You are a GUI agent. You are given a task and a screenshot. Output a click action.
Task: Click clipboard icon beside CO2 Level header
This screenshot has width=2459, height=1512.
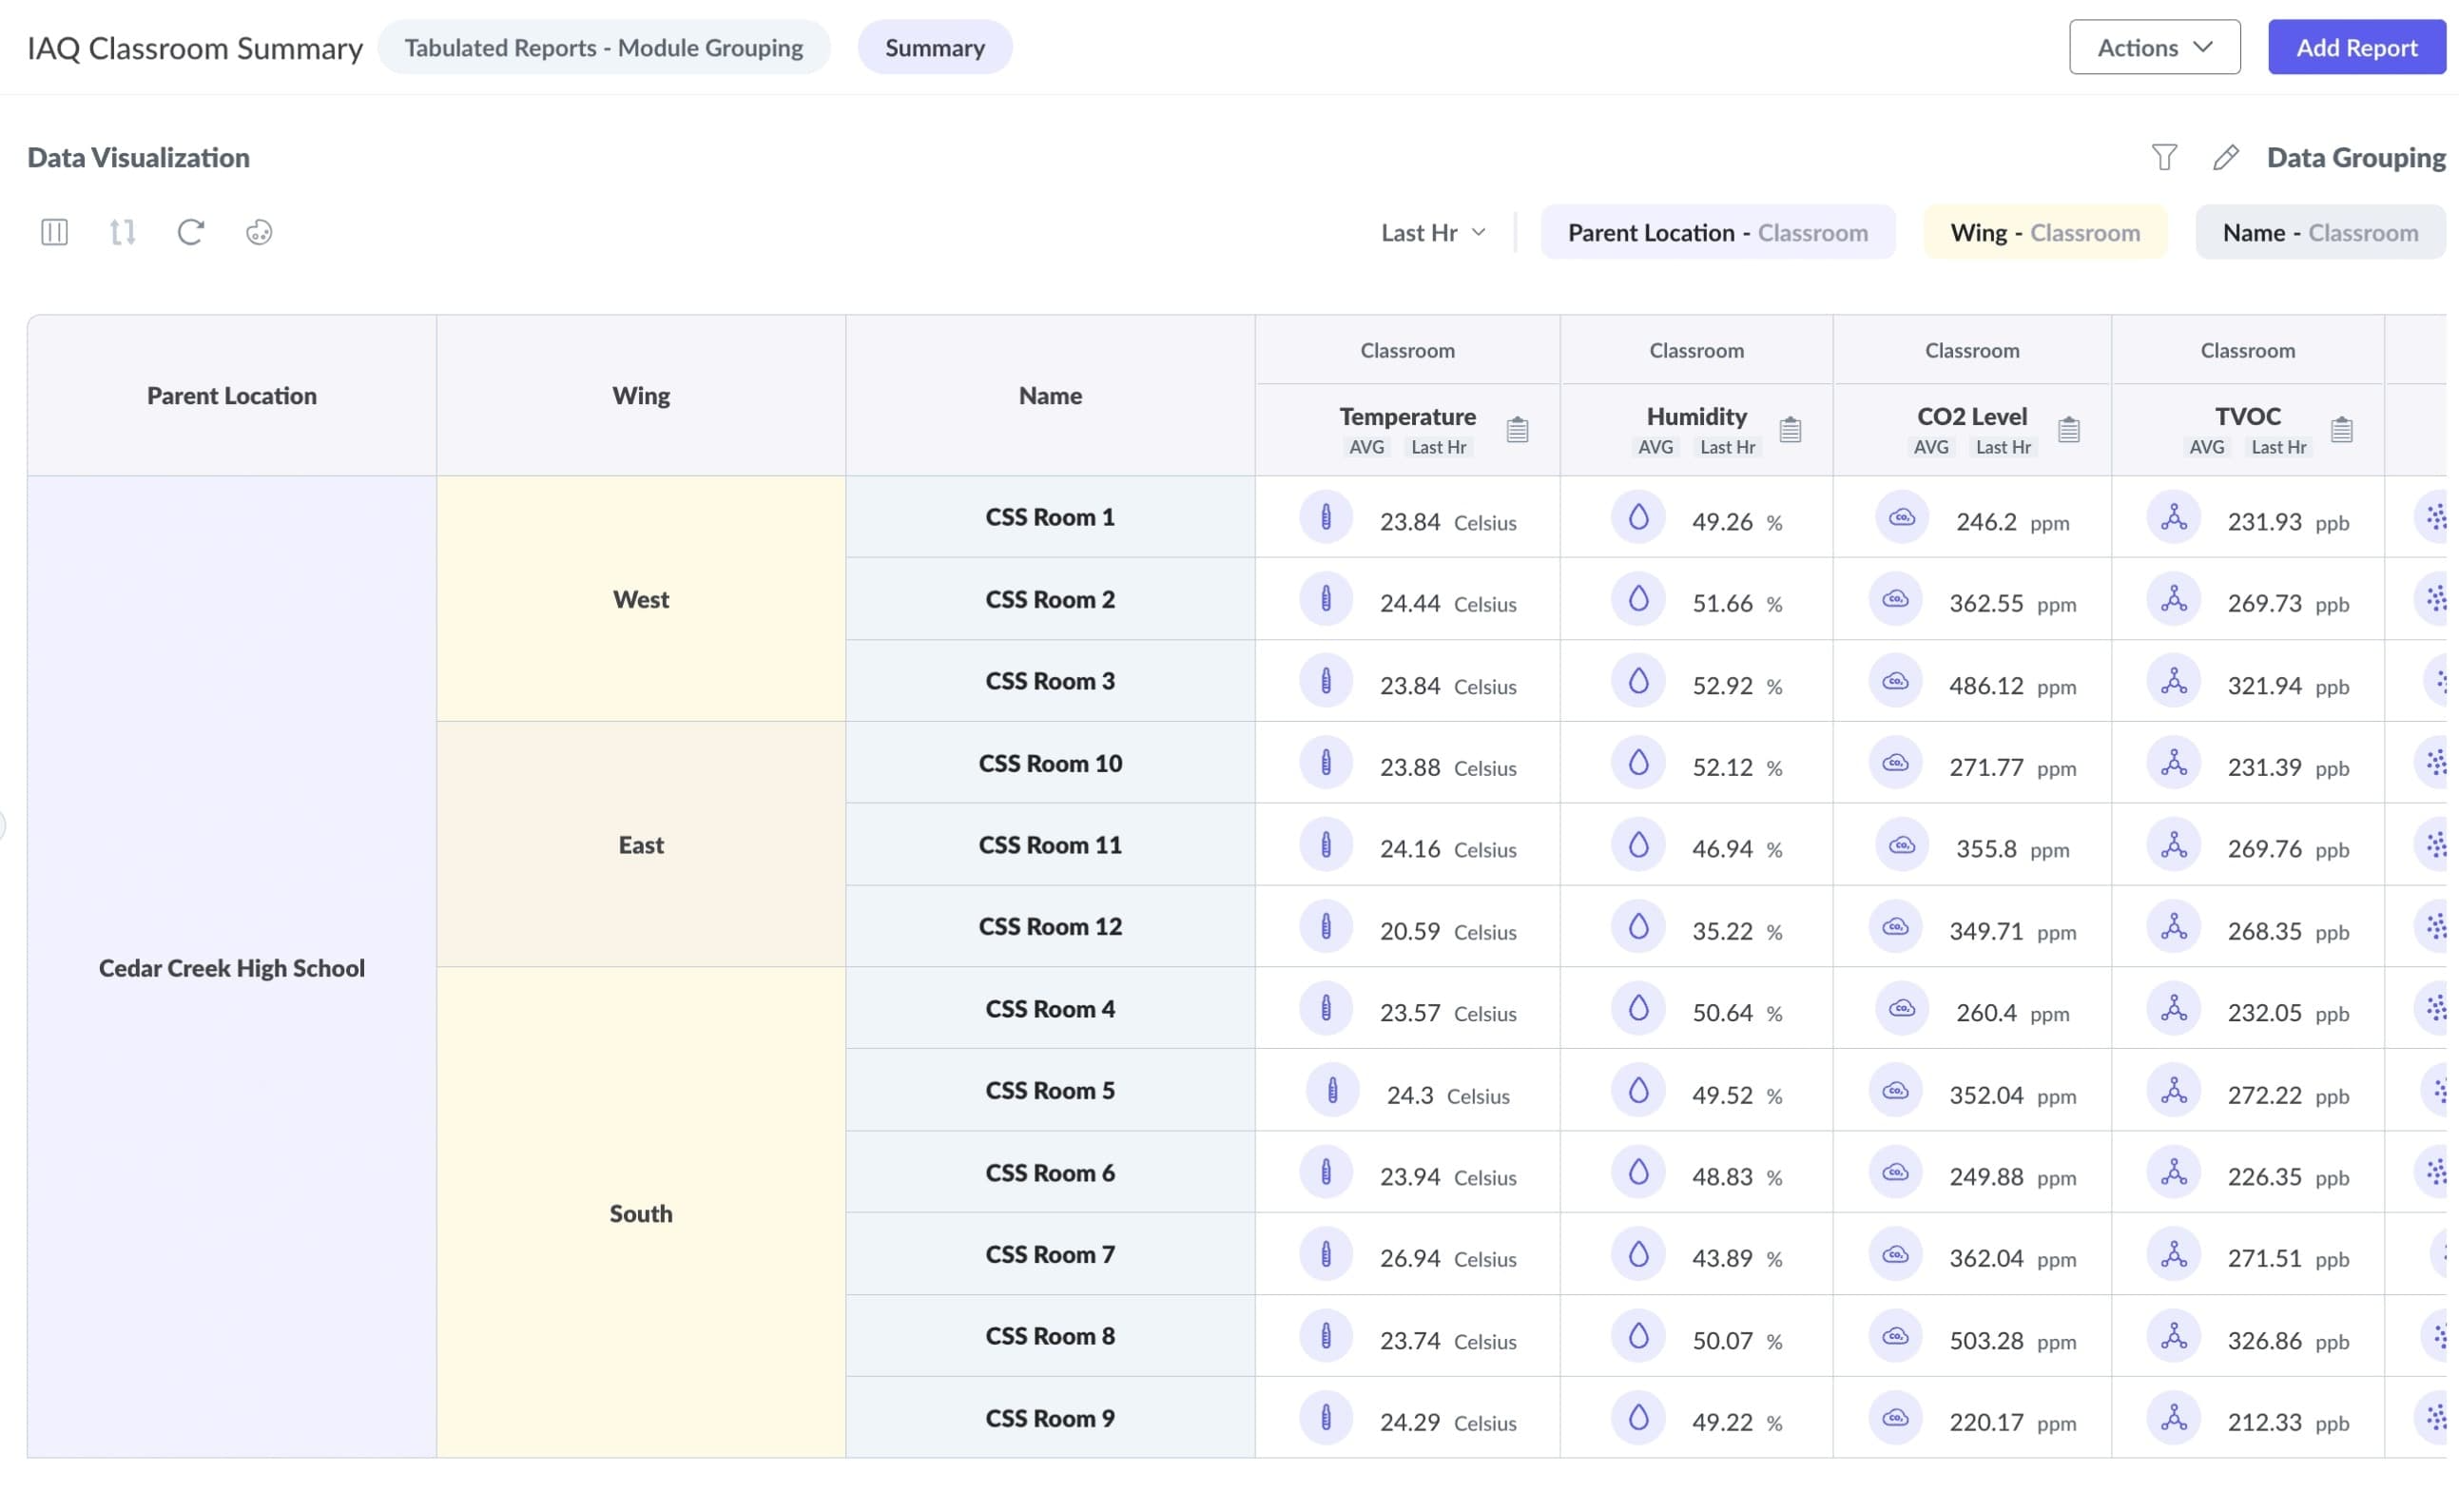(2068, 430)
